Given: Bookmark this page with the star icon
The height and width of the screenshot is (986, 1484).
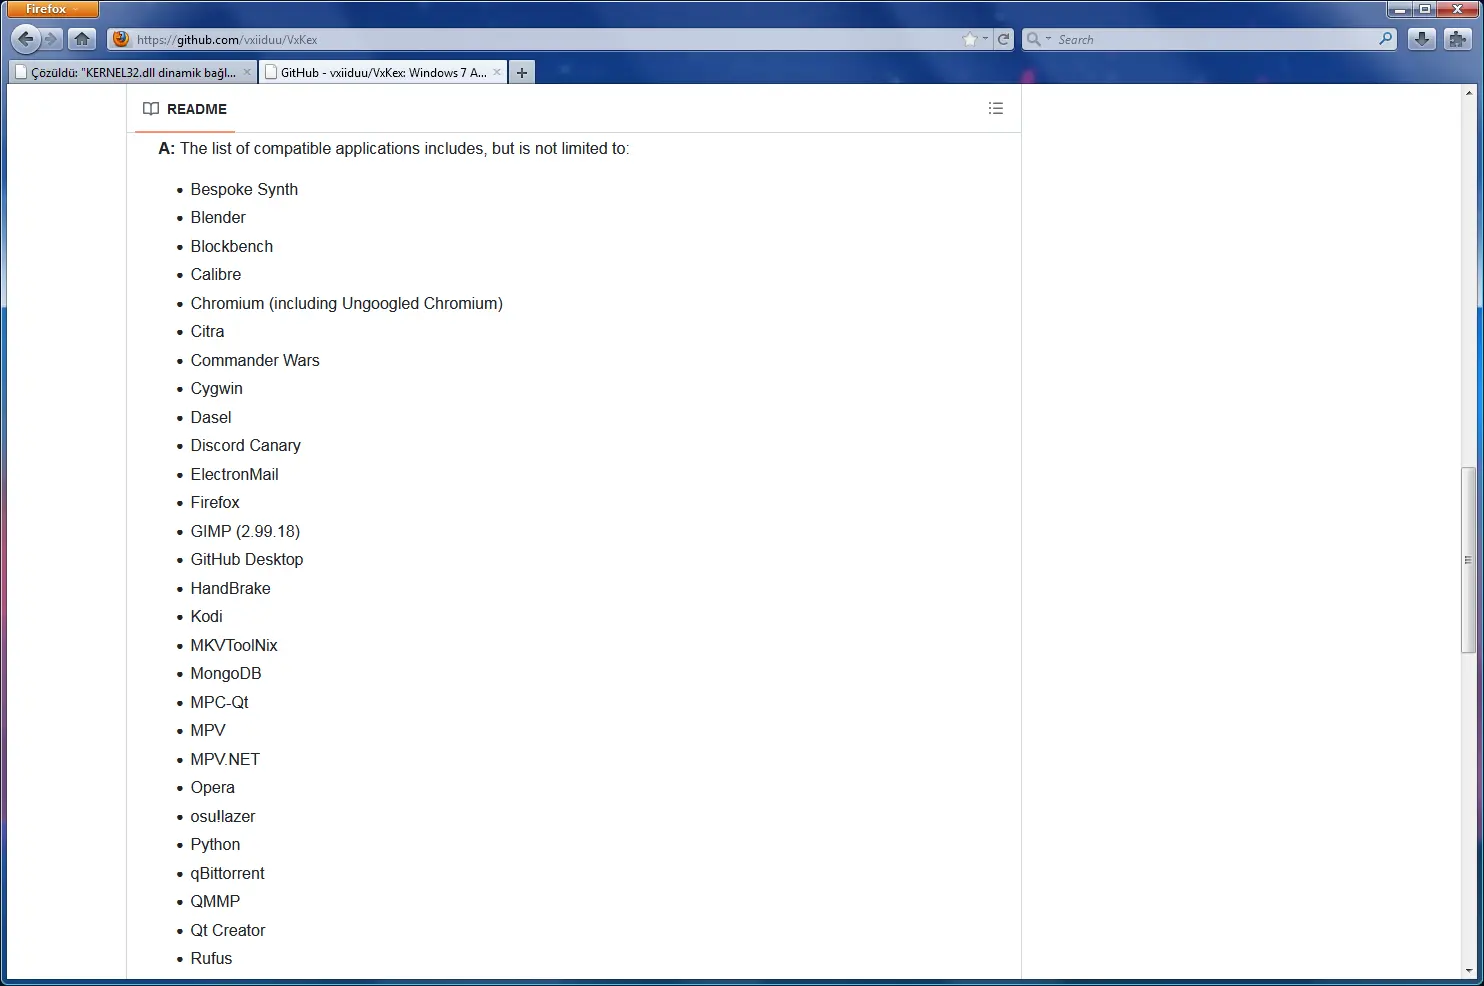Looking at the screenshot, I should click(969, 39).
